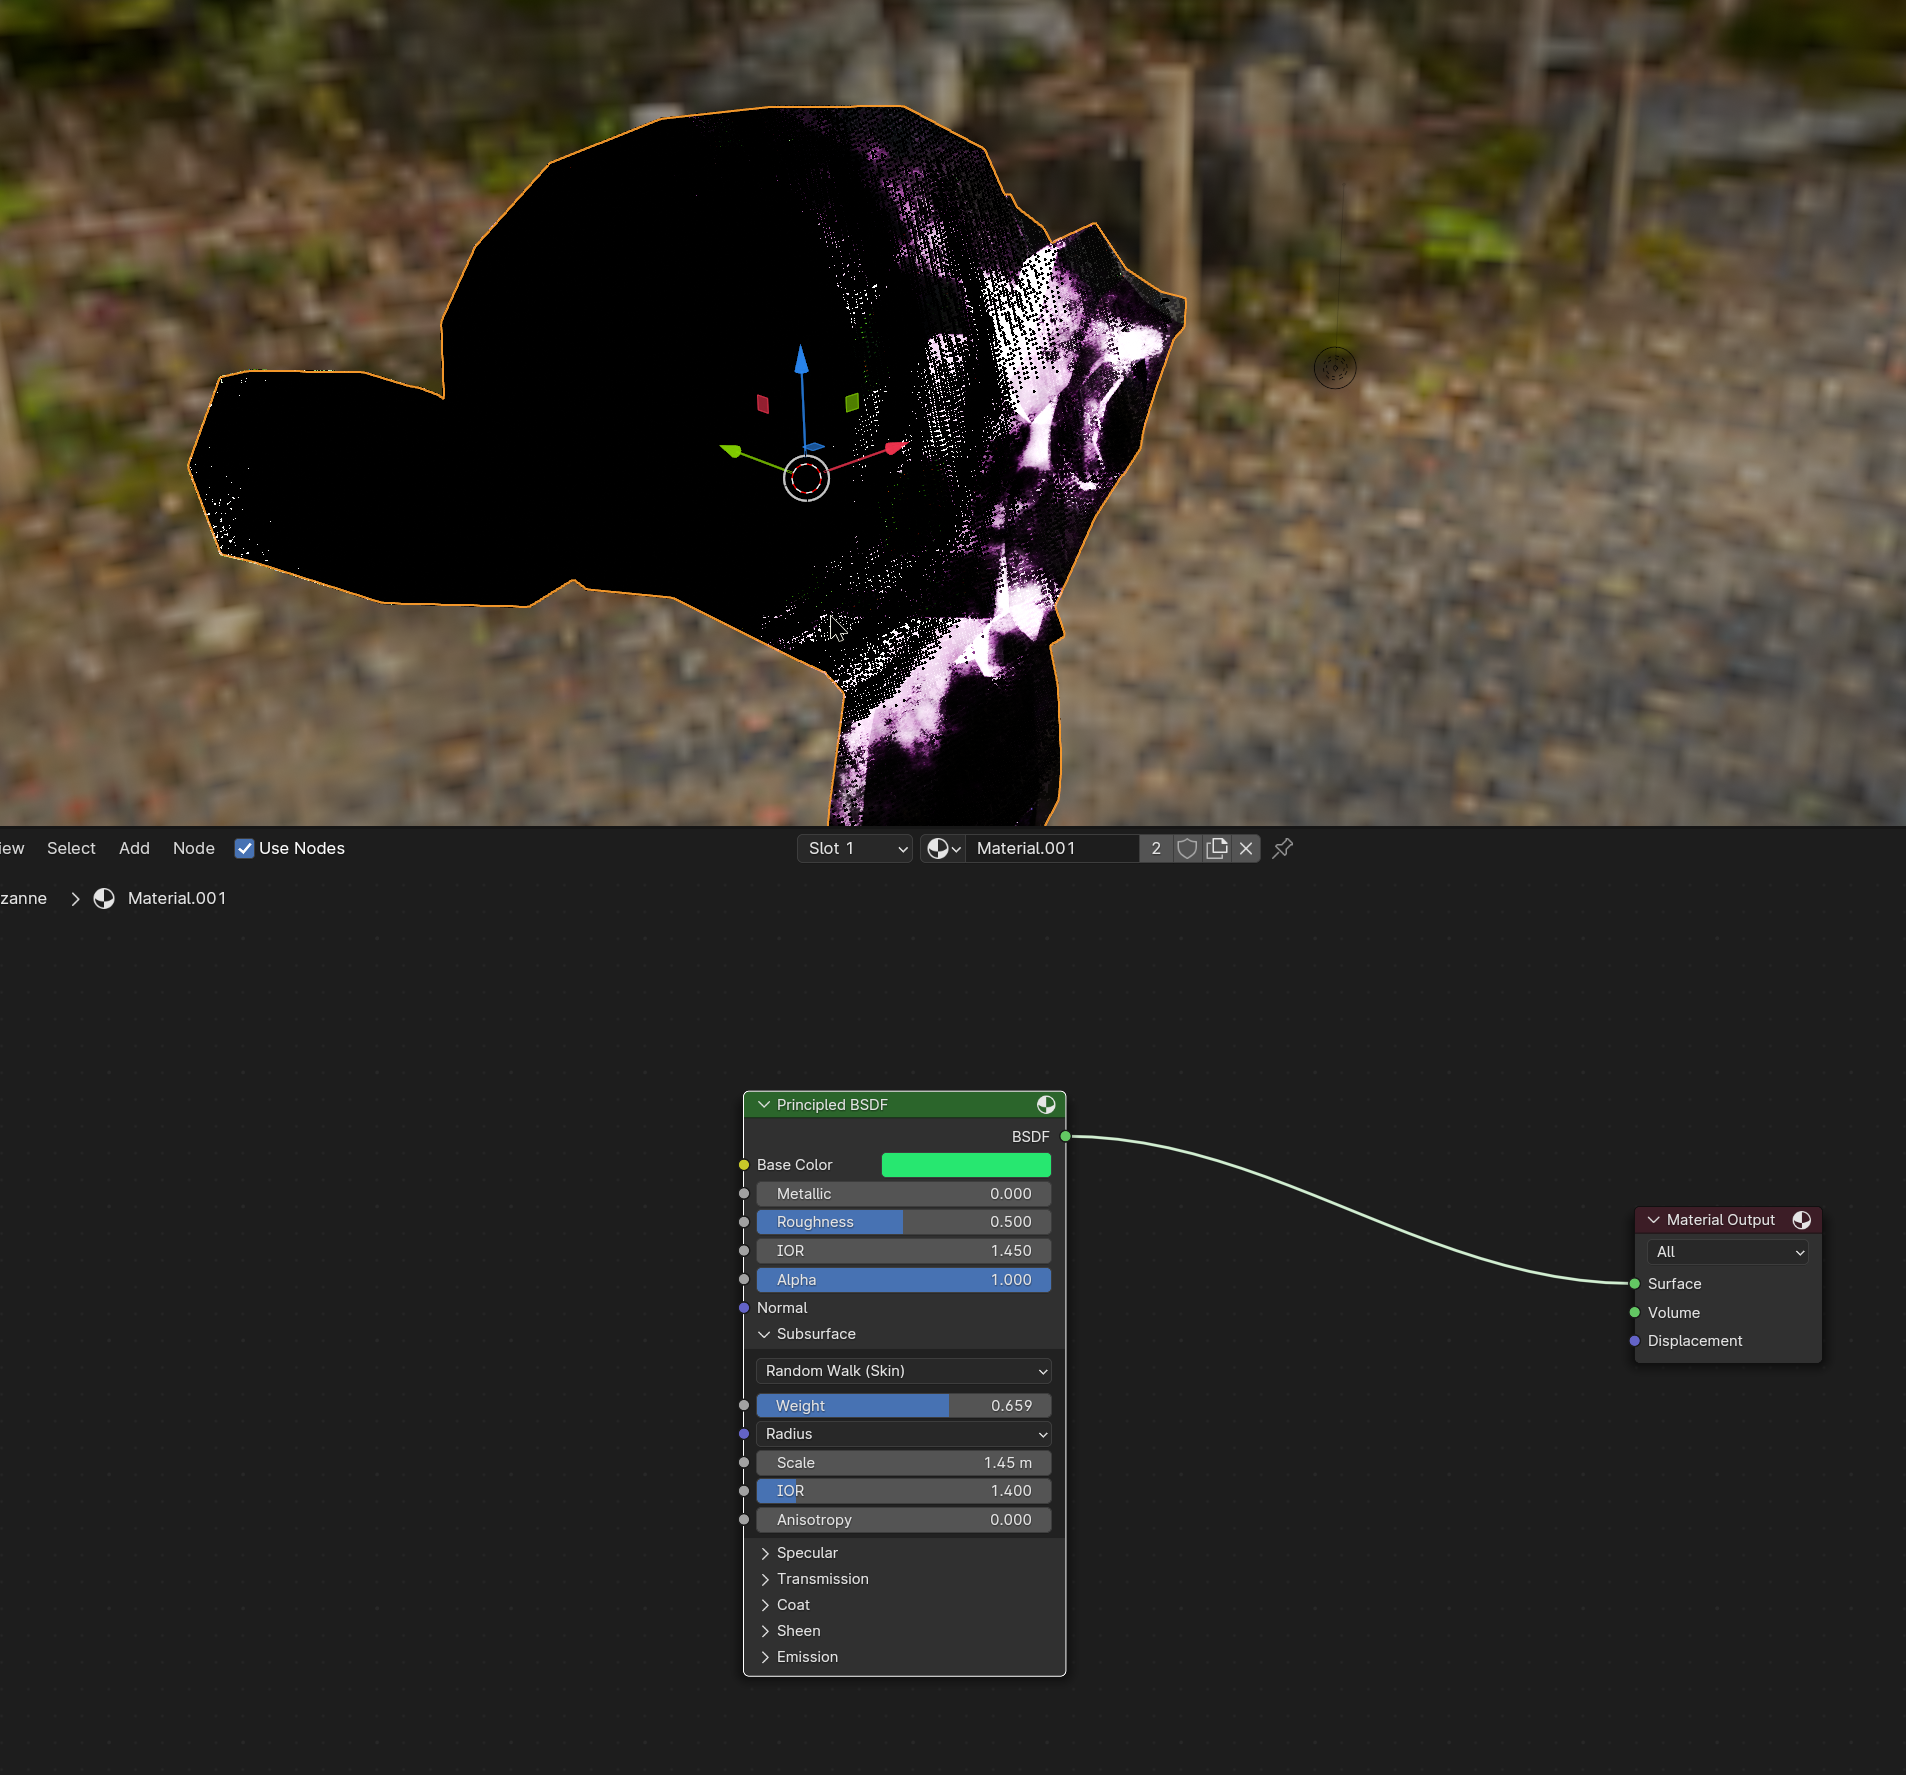The width and height of the screenshot is (1906, 1775).
Task: Collapse the Subsurface panel
Action: tap(764, 1334)
